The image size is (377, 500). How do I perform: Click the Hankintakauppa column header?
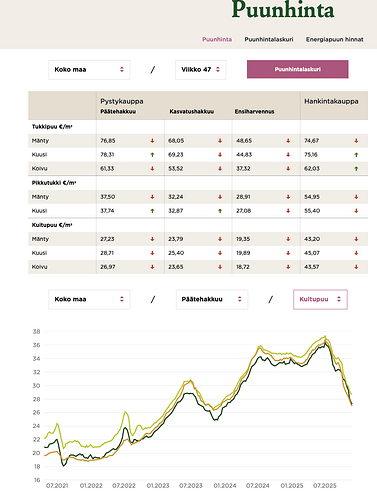331,101
